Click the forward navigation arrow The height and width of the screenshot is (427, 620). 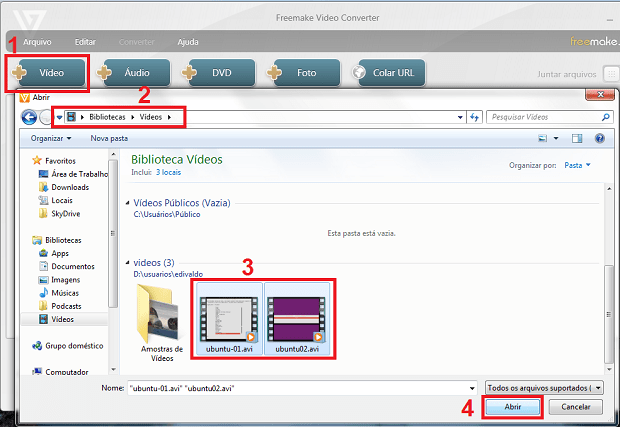click(x=46, y=117)
